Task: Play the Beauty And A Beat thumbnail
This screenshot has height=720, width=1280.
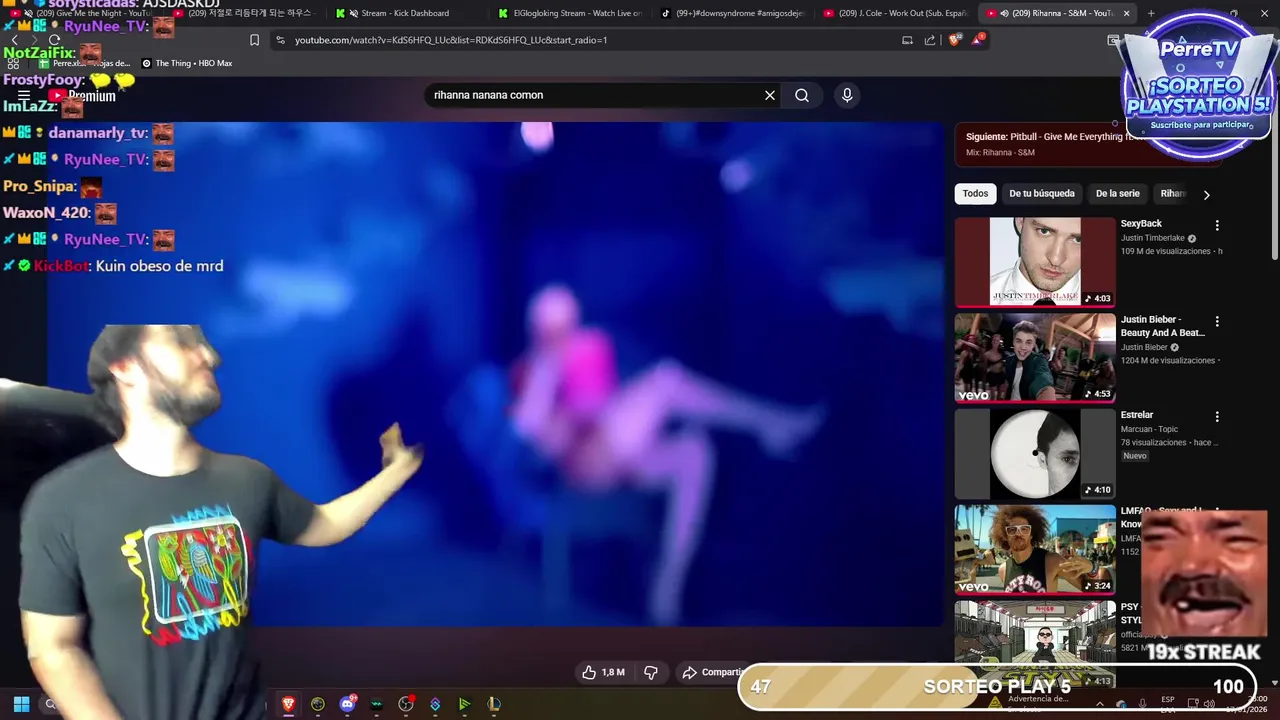Action: coord(1035,358)
